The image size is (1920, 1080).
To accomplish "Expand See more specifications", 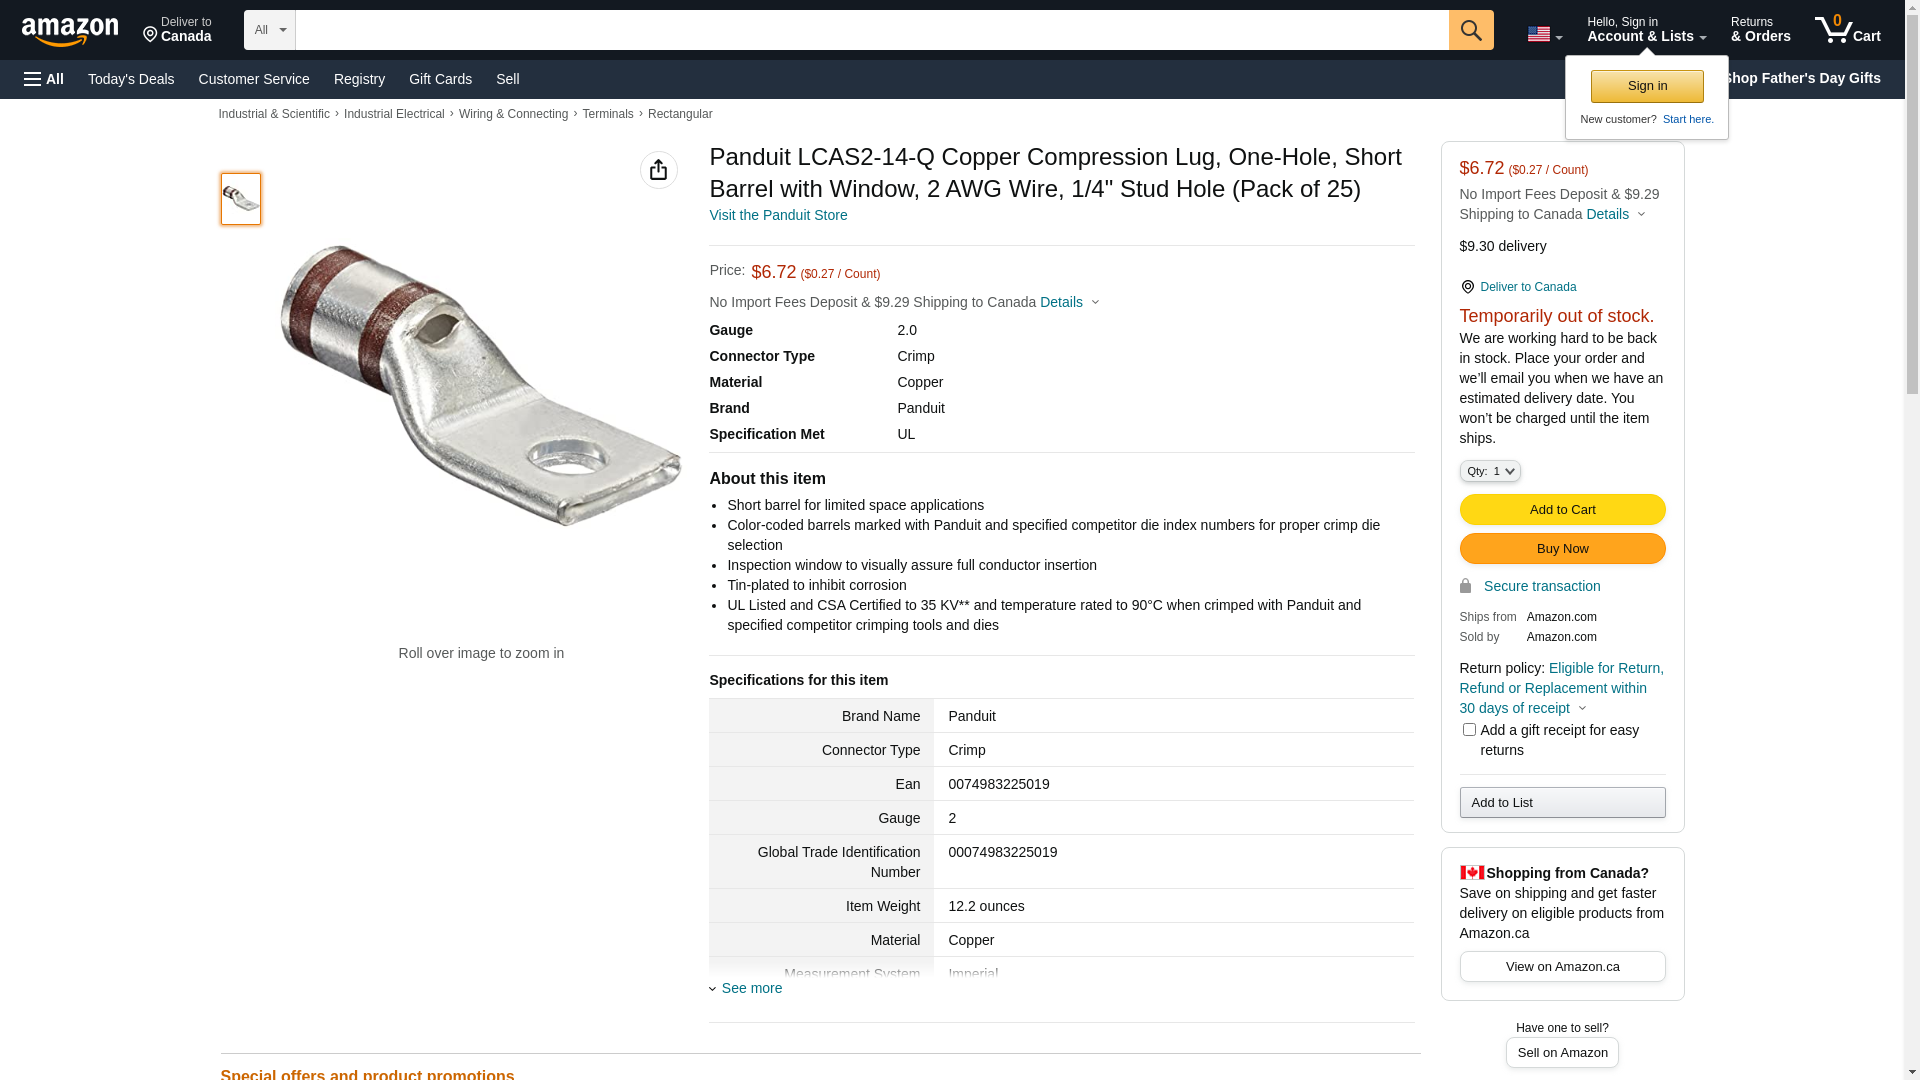I will click(x=751, y=988).
